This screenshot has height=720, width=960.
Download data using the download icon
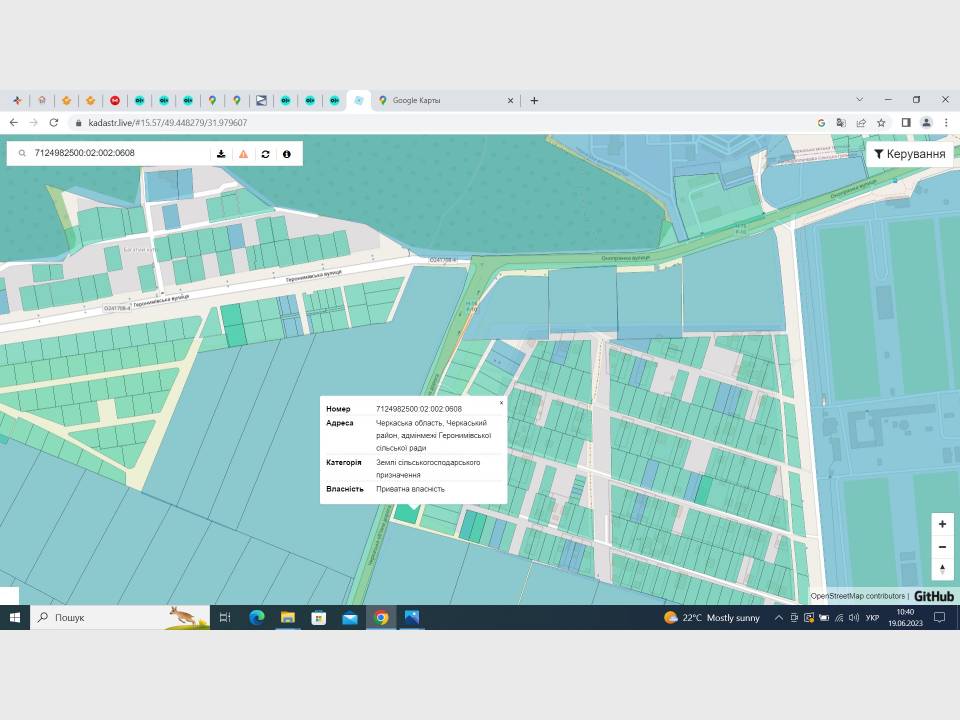221,154
